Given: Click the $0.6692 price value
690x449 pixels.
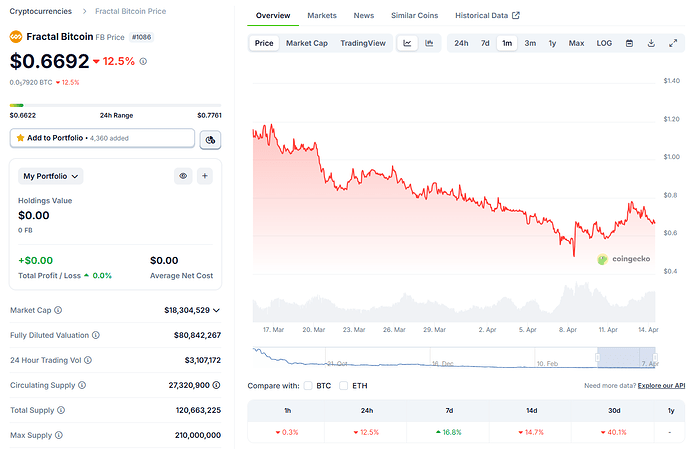Looking at the screenshot, I should click(x=49, y=61).
